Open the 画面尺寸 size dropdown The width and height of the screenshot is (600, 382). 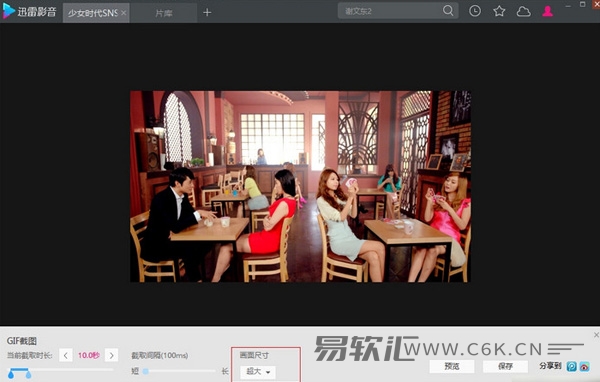(258, 372)
